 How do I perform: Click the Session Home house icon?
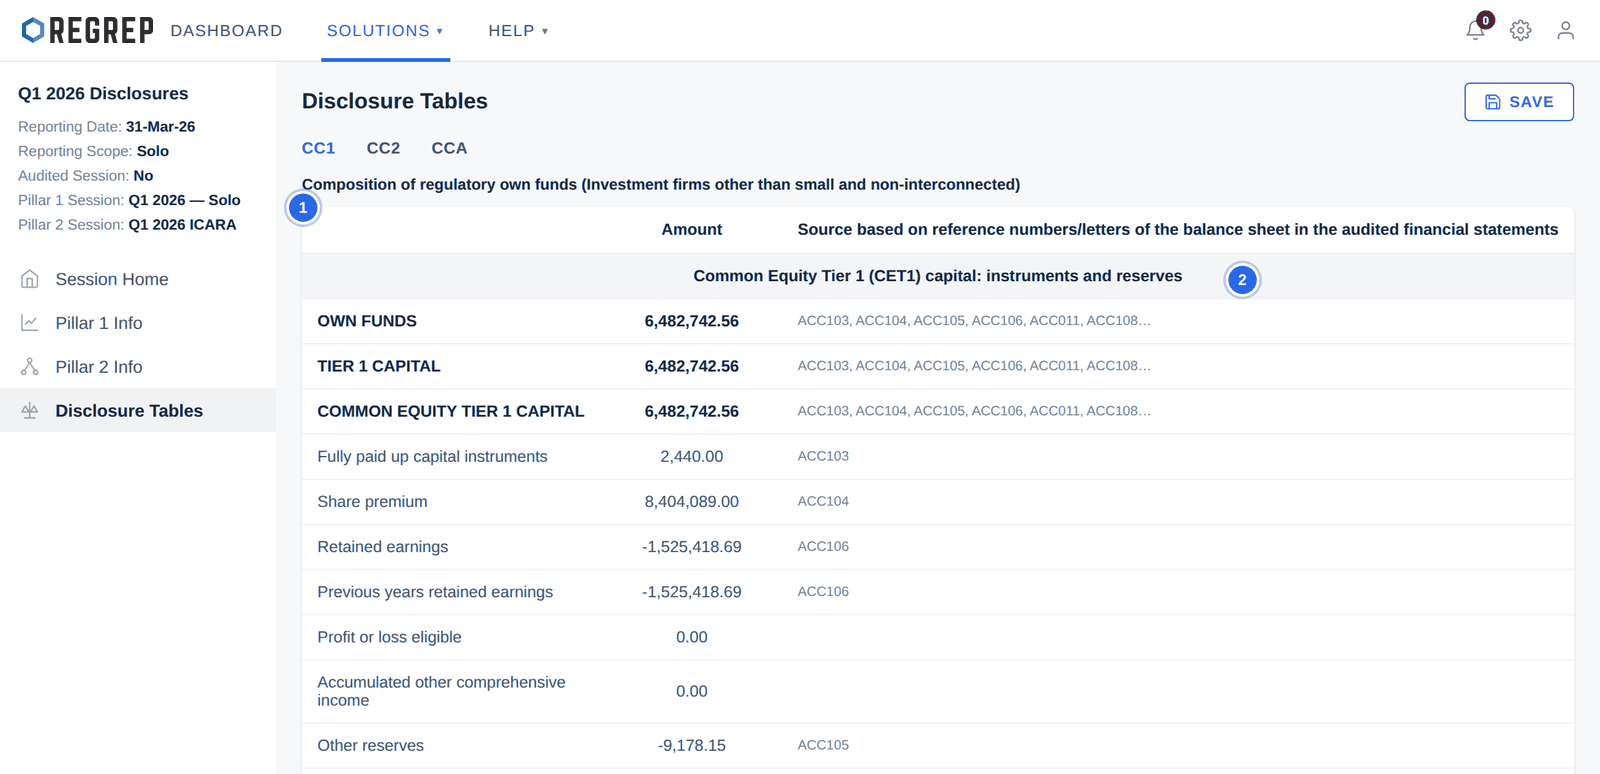click(x=30, y=279)
